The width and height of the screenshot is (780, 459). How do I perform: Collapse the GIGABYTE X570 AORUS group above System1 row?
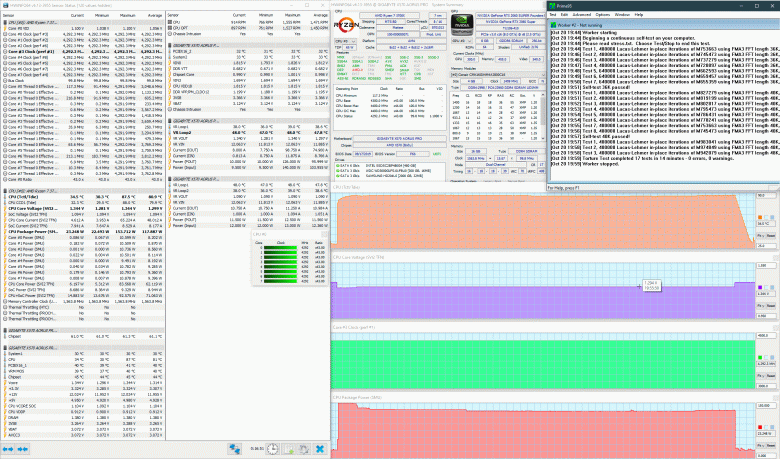click(82, 348)
